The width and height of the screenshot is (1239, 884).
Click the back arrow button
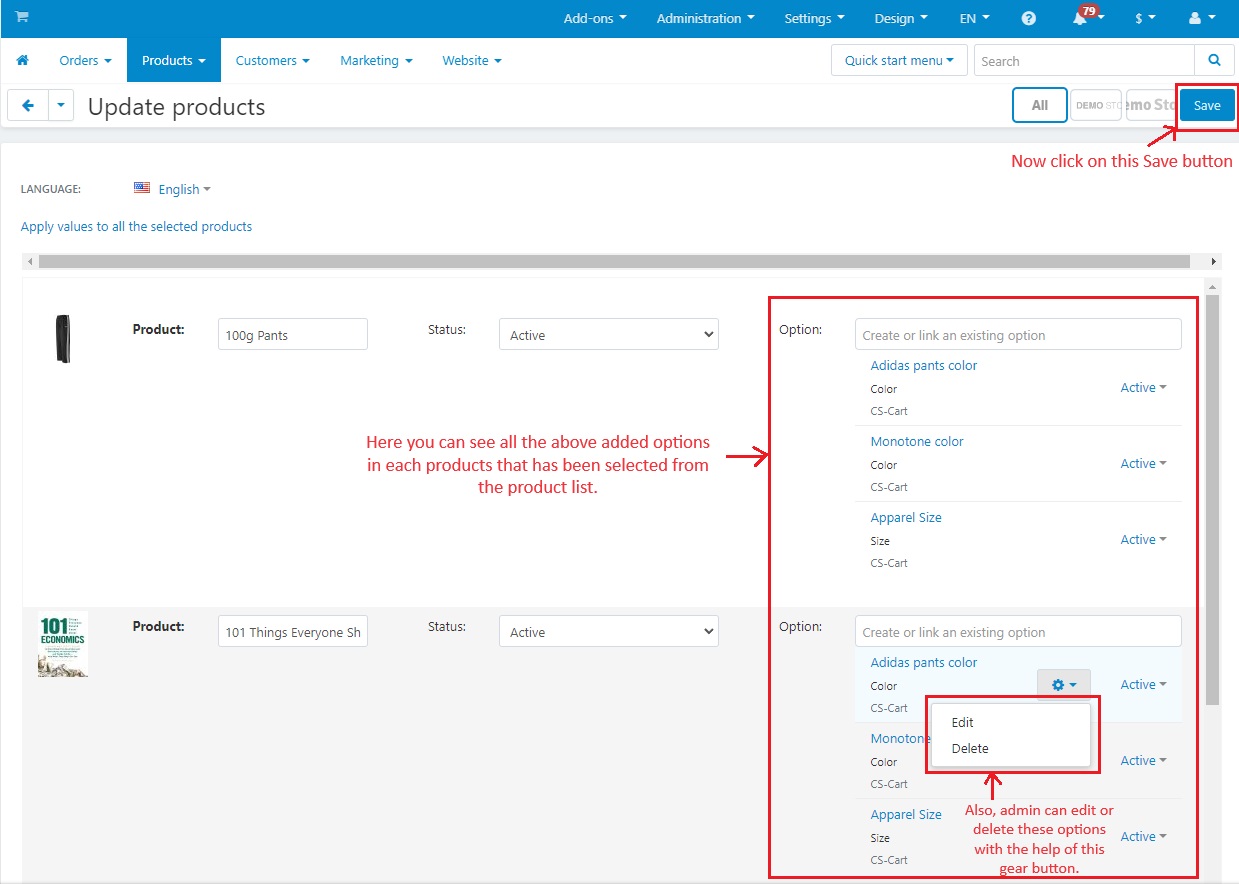coord(28,105)
